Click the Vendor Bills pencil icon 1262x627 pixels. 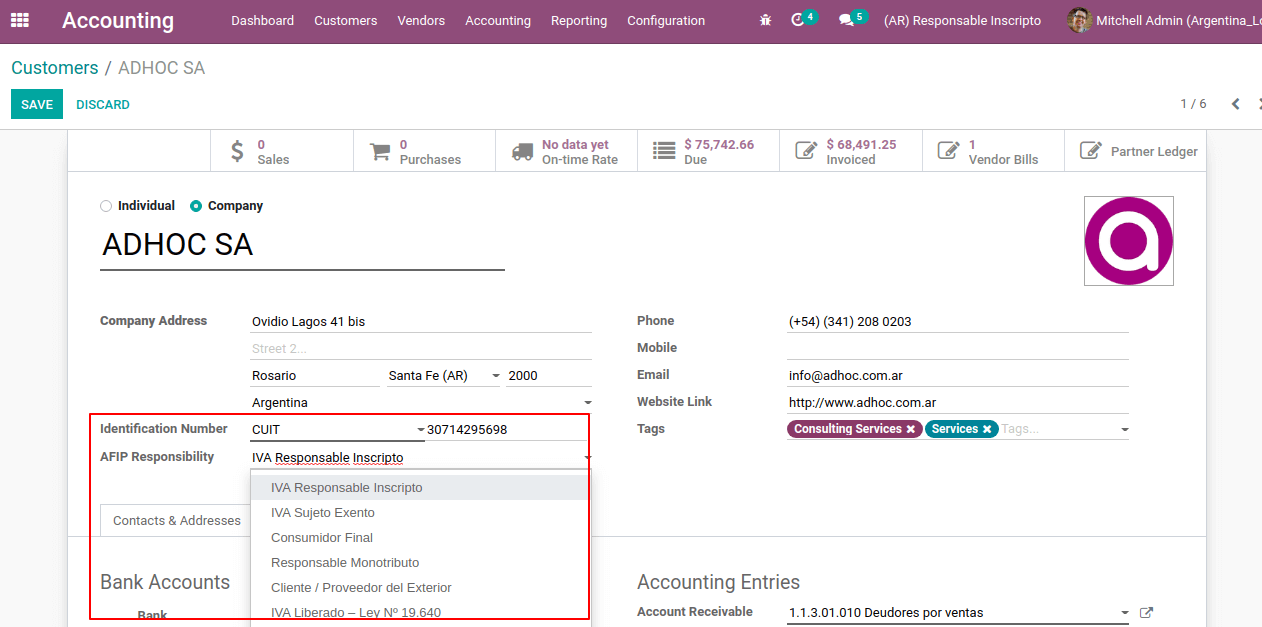[948, 151]
